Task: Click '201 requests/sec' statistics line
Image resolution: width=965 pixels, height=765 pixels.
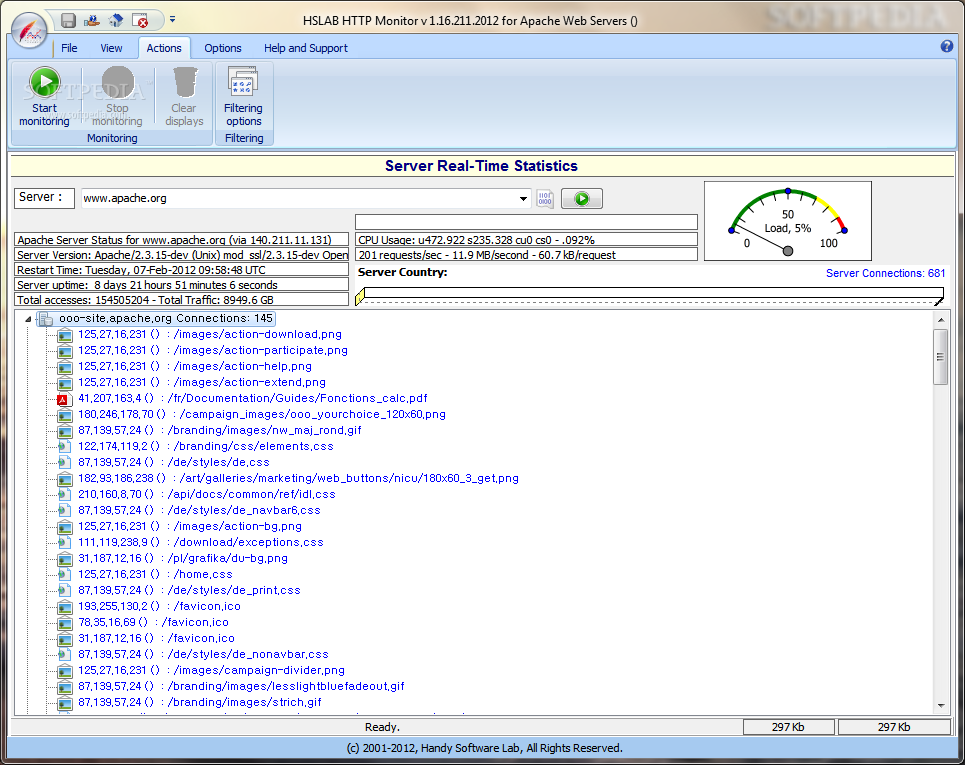Action: pos(527,255)
